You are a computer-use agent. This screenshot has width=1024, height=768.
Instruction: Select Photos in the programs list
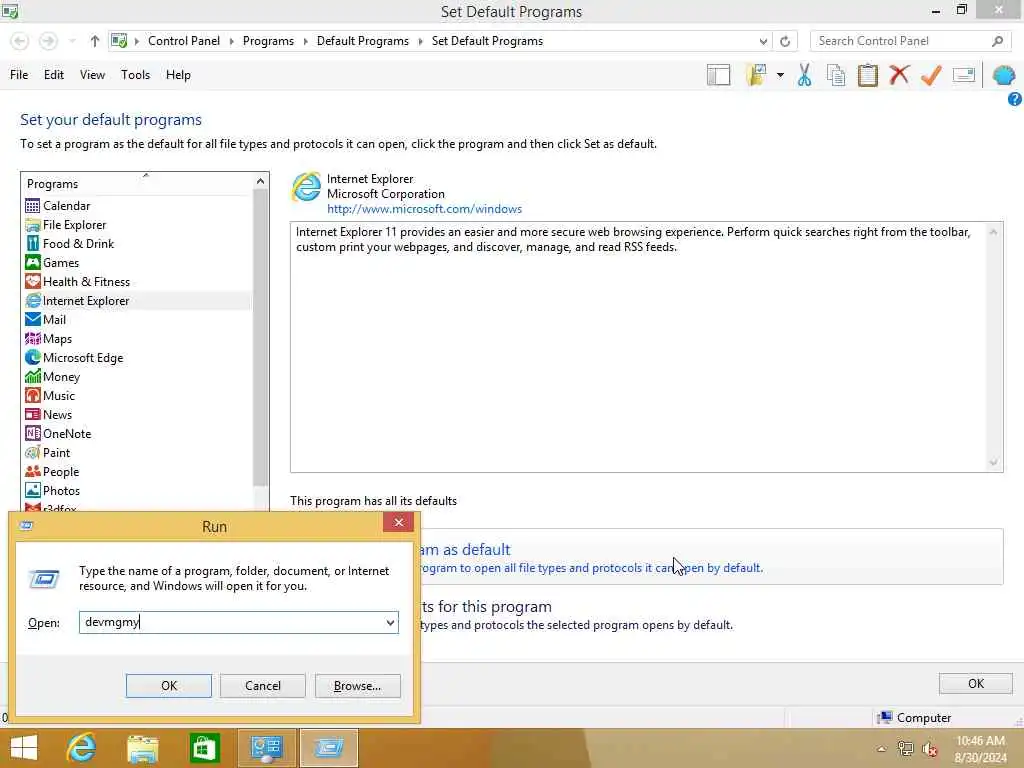pos(61,490)
